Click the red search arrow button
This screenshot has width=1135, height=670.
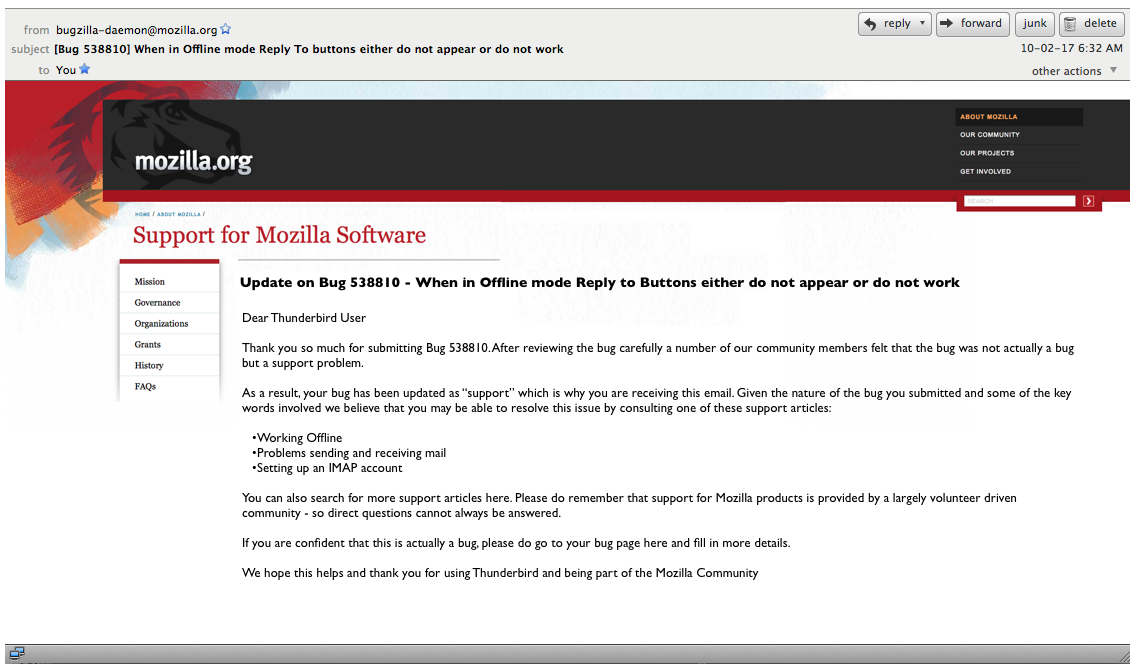pyautogui.click(x=1088, y=201)
